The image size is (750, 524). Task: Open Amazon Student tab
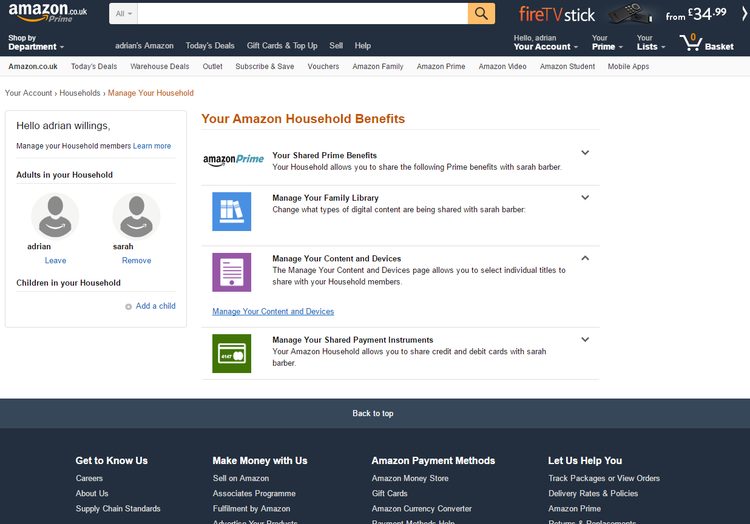[567, 66]
